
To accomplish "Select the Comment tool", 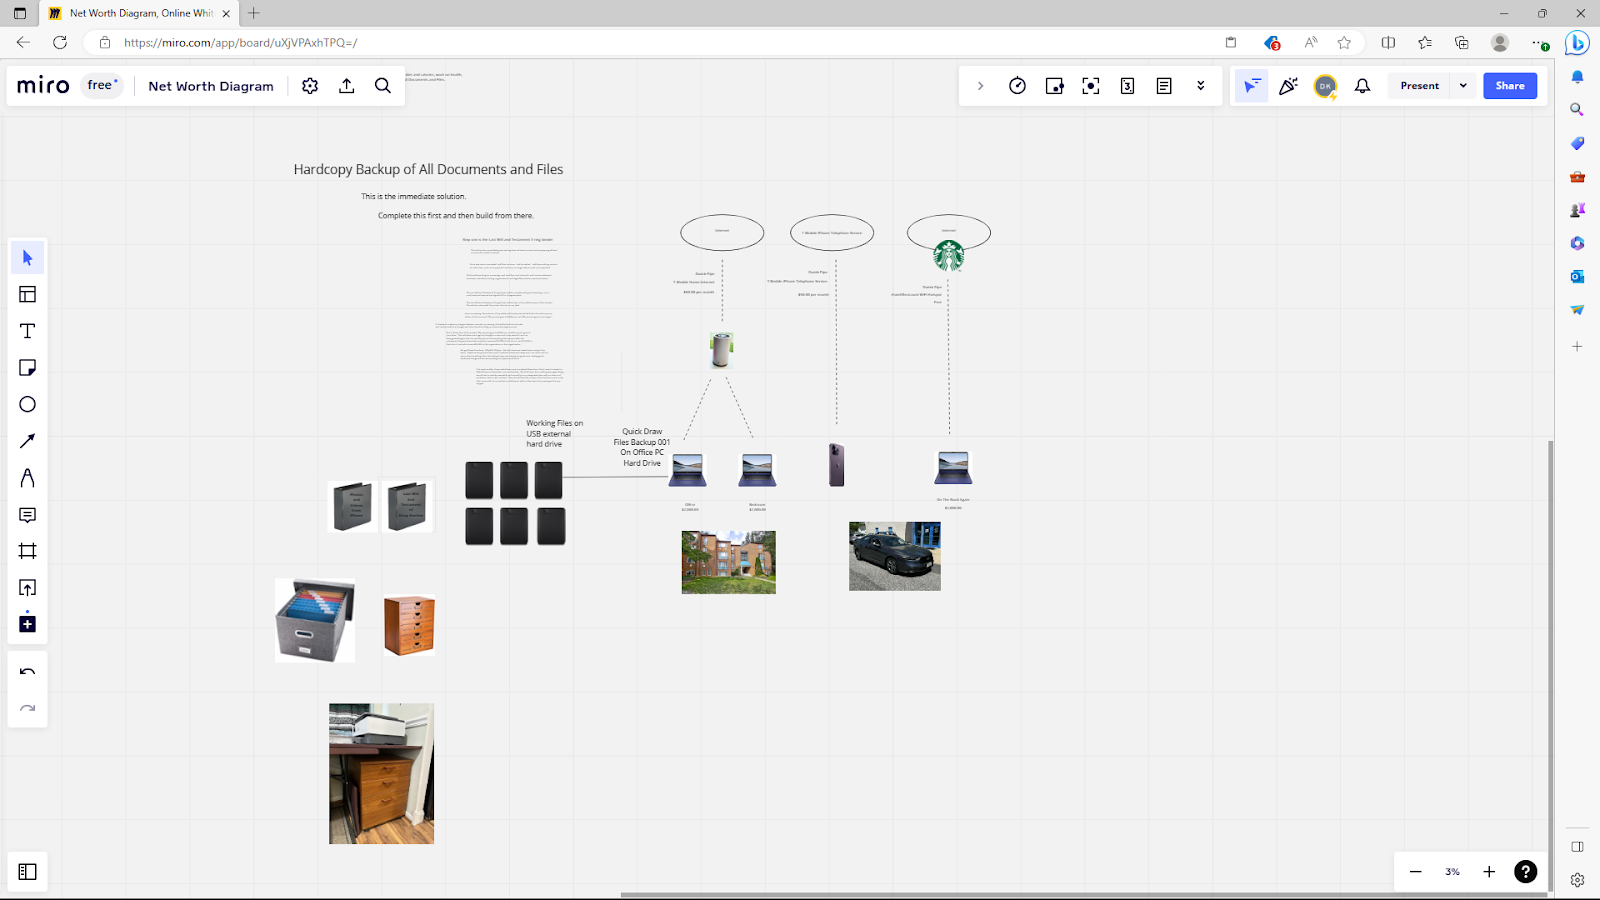I will [27, 515].
